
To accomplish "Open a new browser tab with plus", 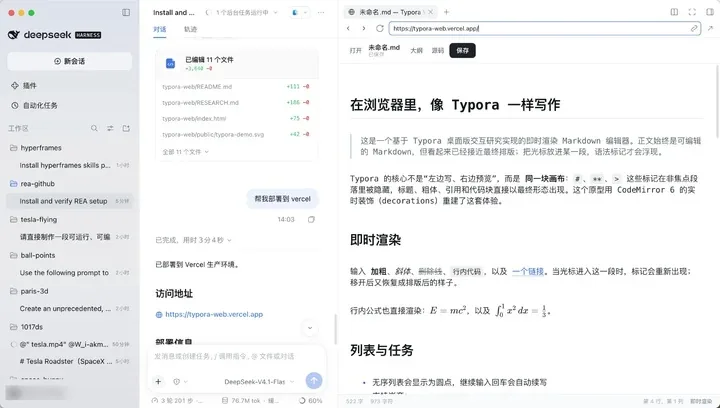I will click(446, 12).
